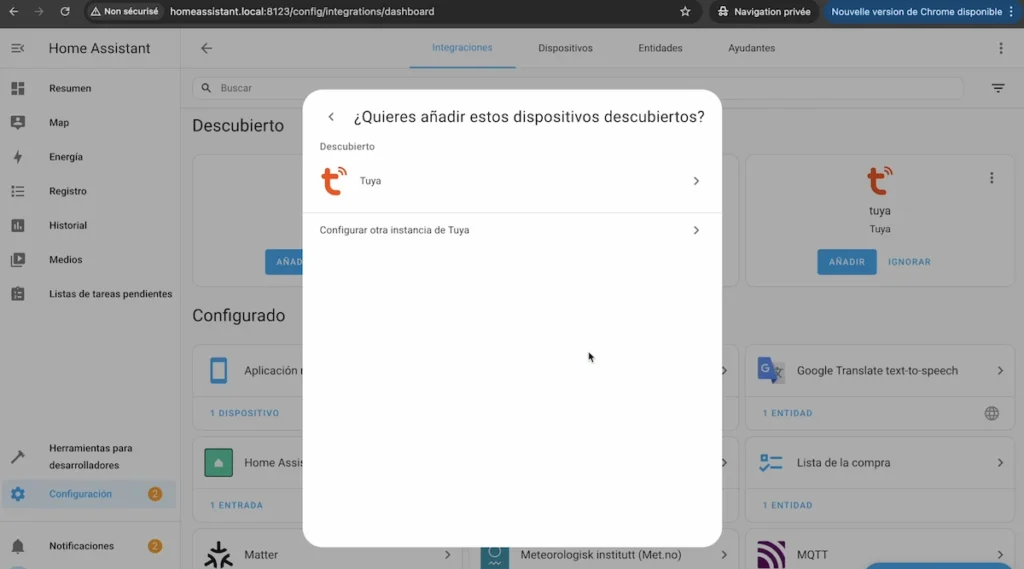Expand Configurar otra instancia de Tuya chevron
The width and height of the screenshot is (1024, 569).
tap(696, 230)
